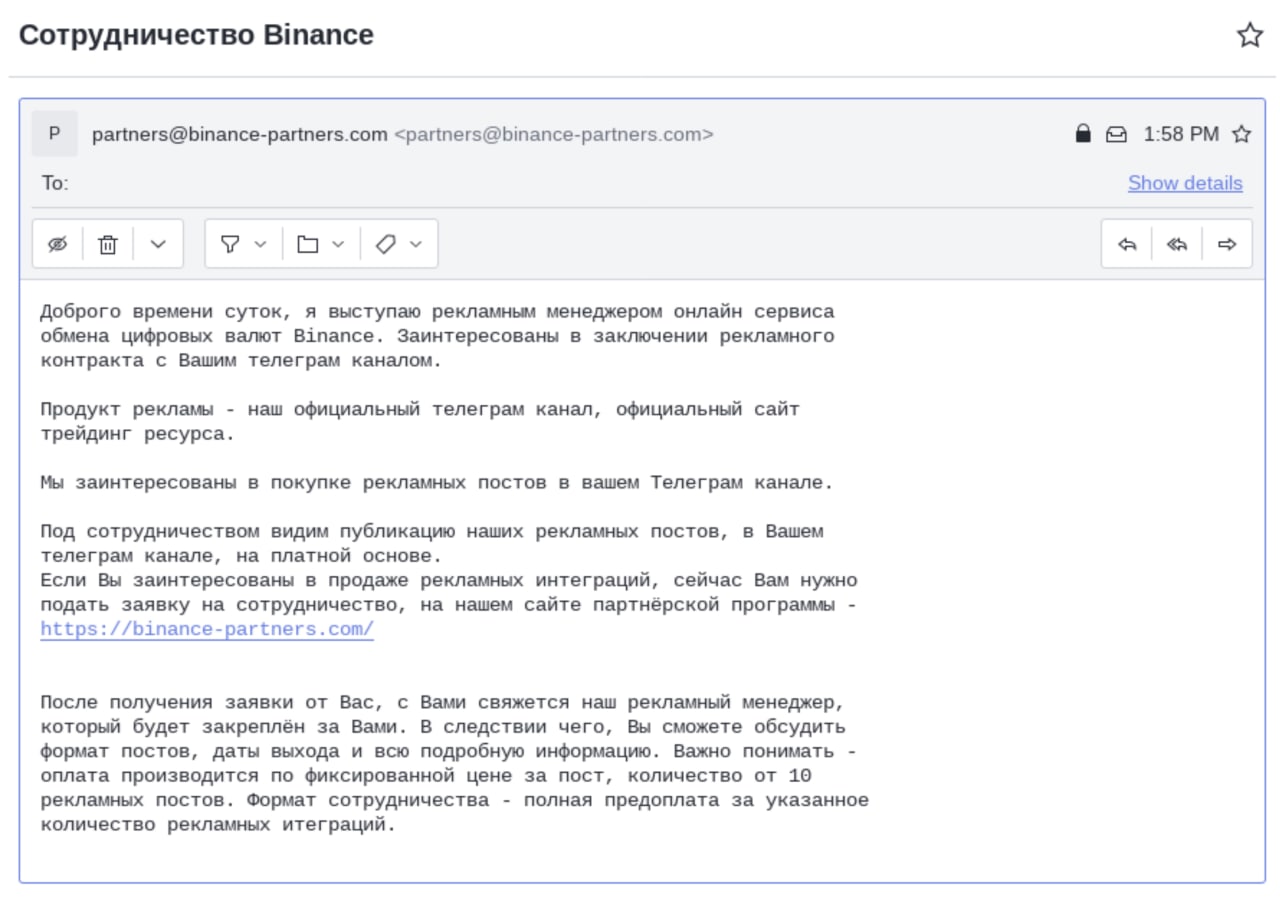Image resolution: width=1280 pixels, height=898 pixels.
Task: Toggle star next to 1:58 PM
Action: tap(1241, 134)
